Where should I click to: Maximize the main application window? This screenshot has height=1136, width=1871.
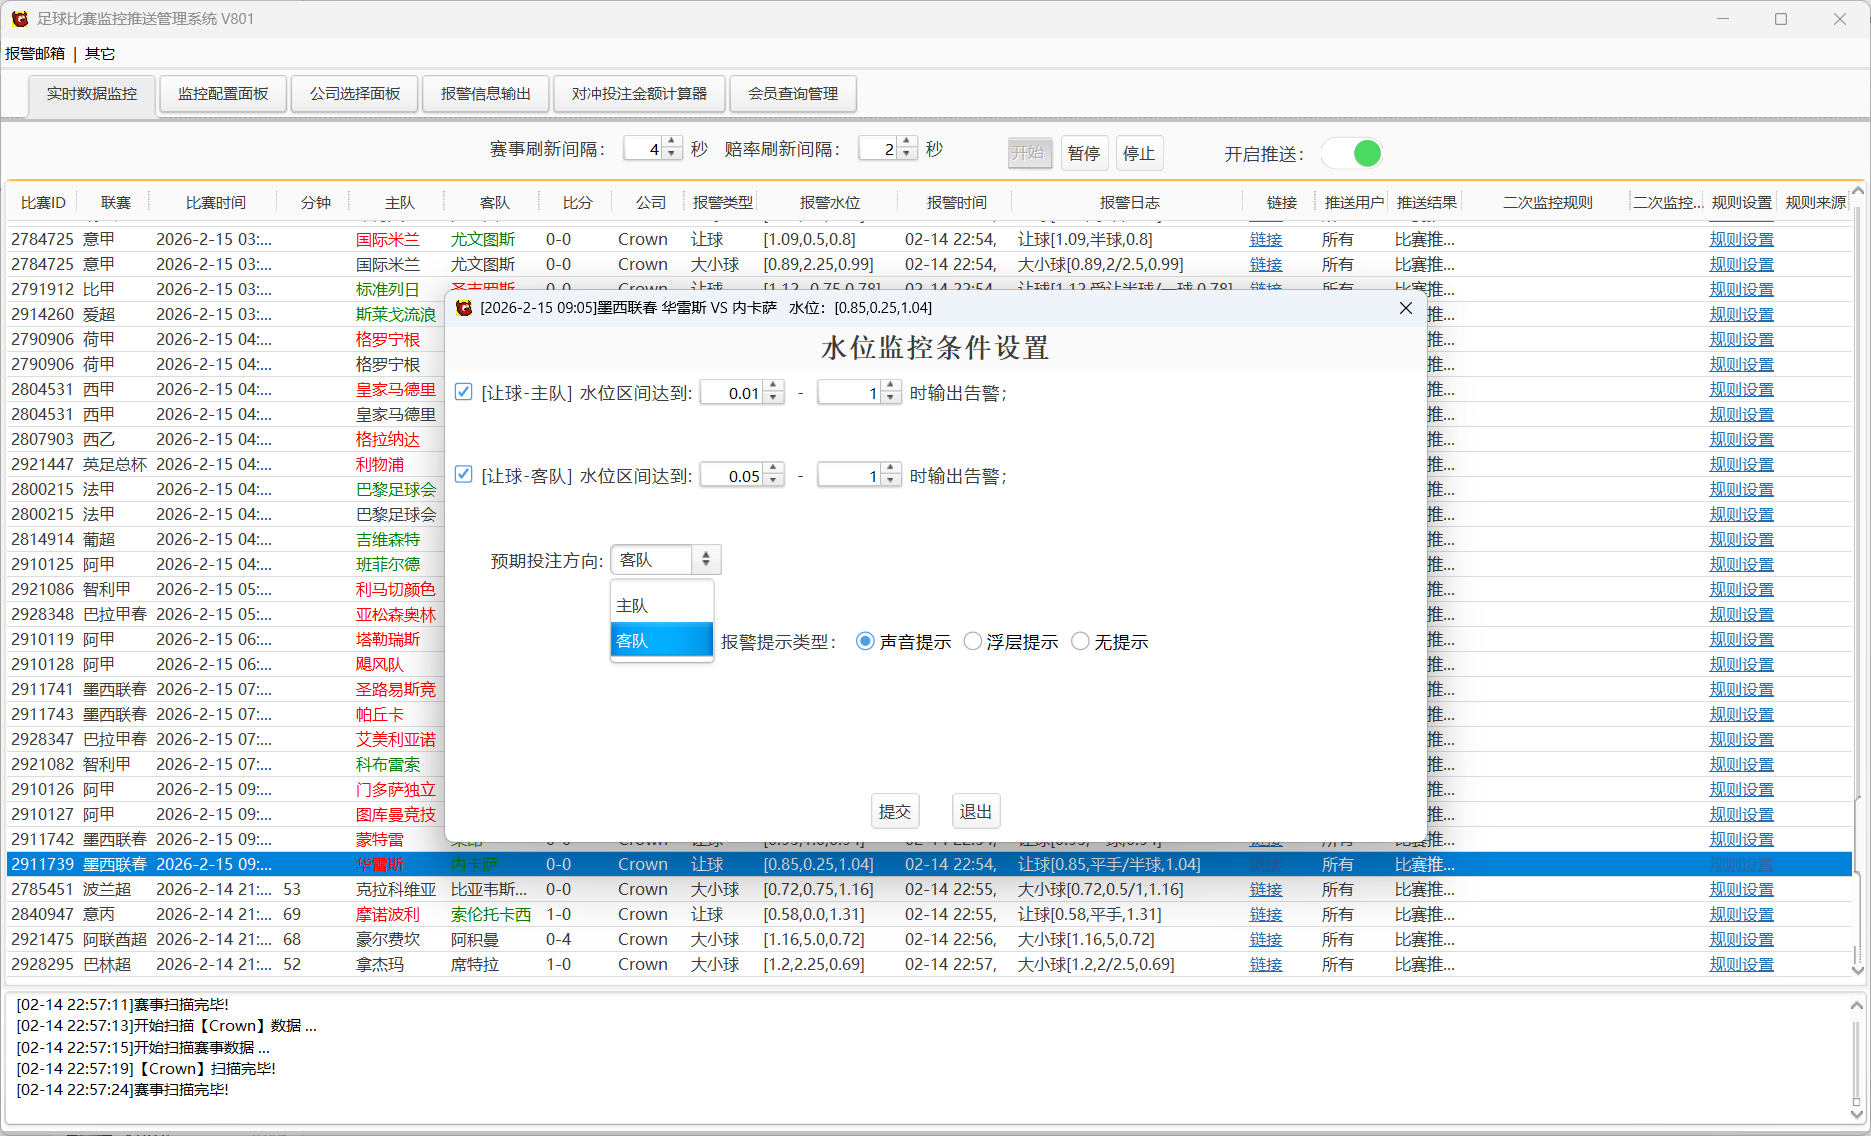(x=1781, y=19)
